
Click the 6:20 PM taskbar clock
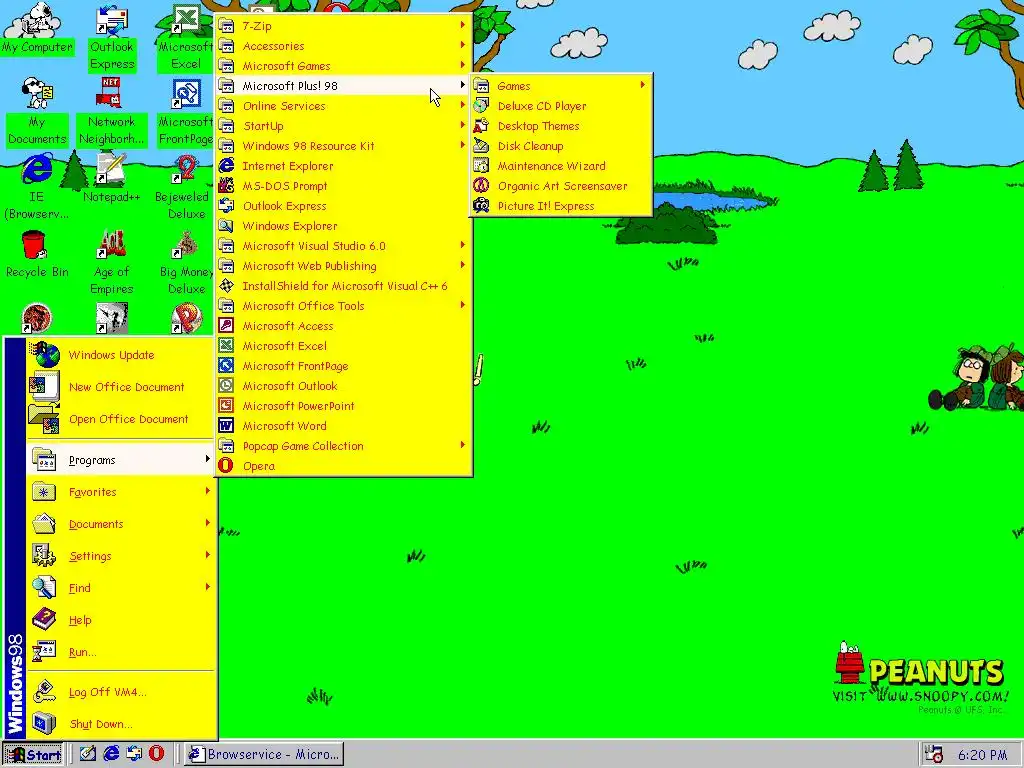coord(982,755)
